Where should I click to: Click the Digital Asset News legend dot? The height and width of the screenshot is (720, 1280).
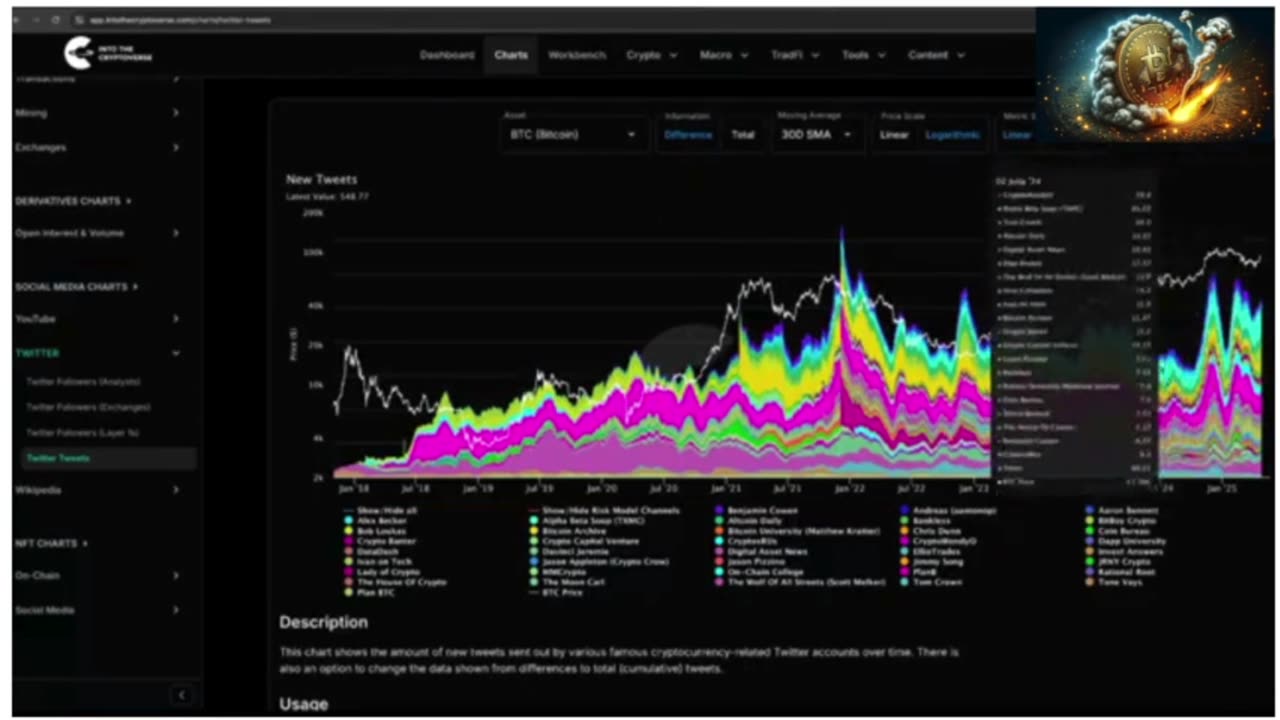[x=719, y=551]
